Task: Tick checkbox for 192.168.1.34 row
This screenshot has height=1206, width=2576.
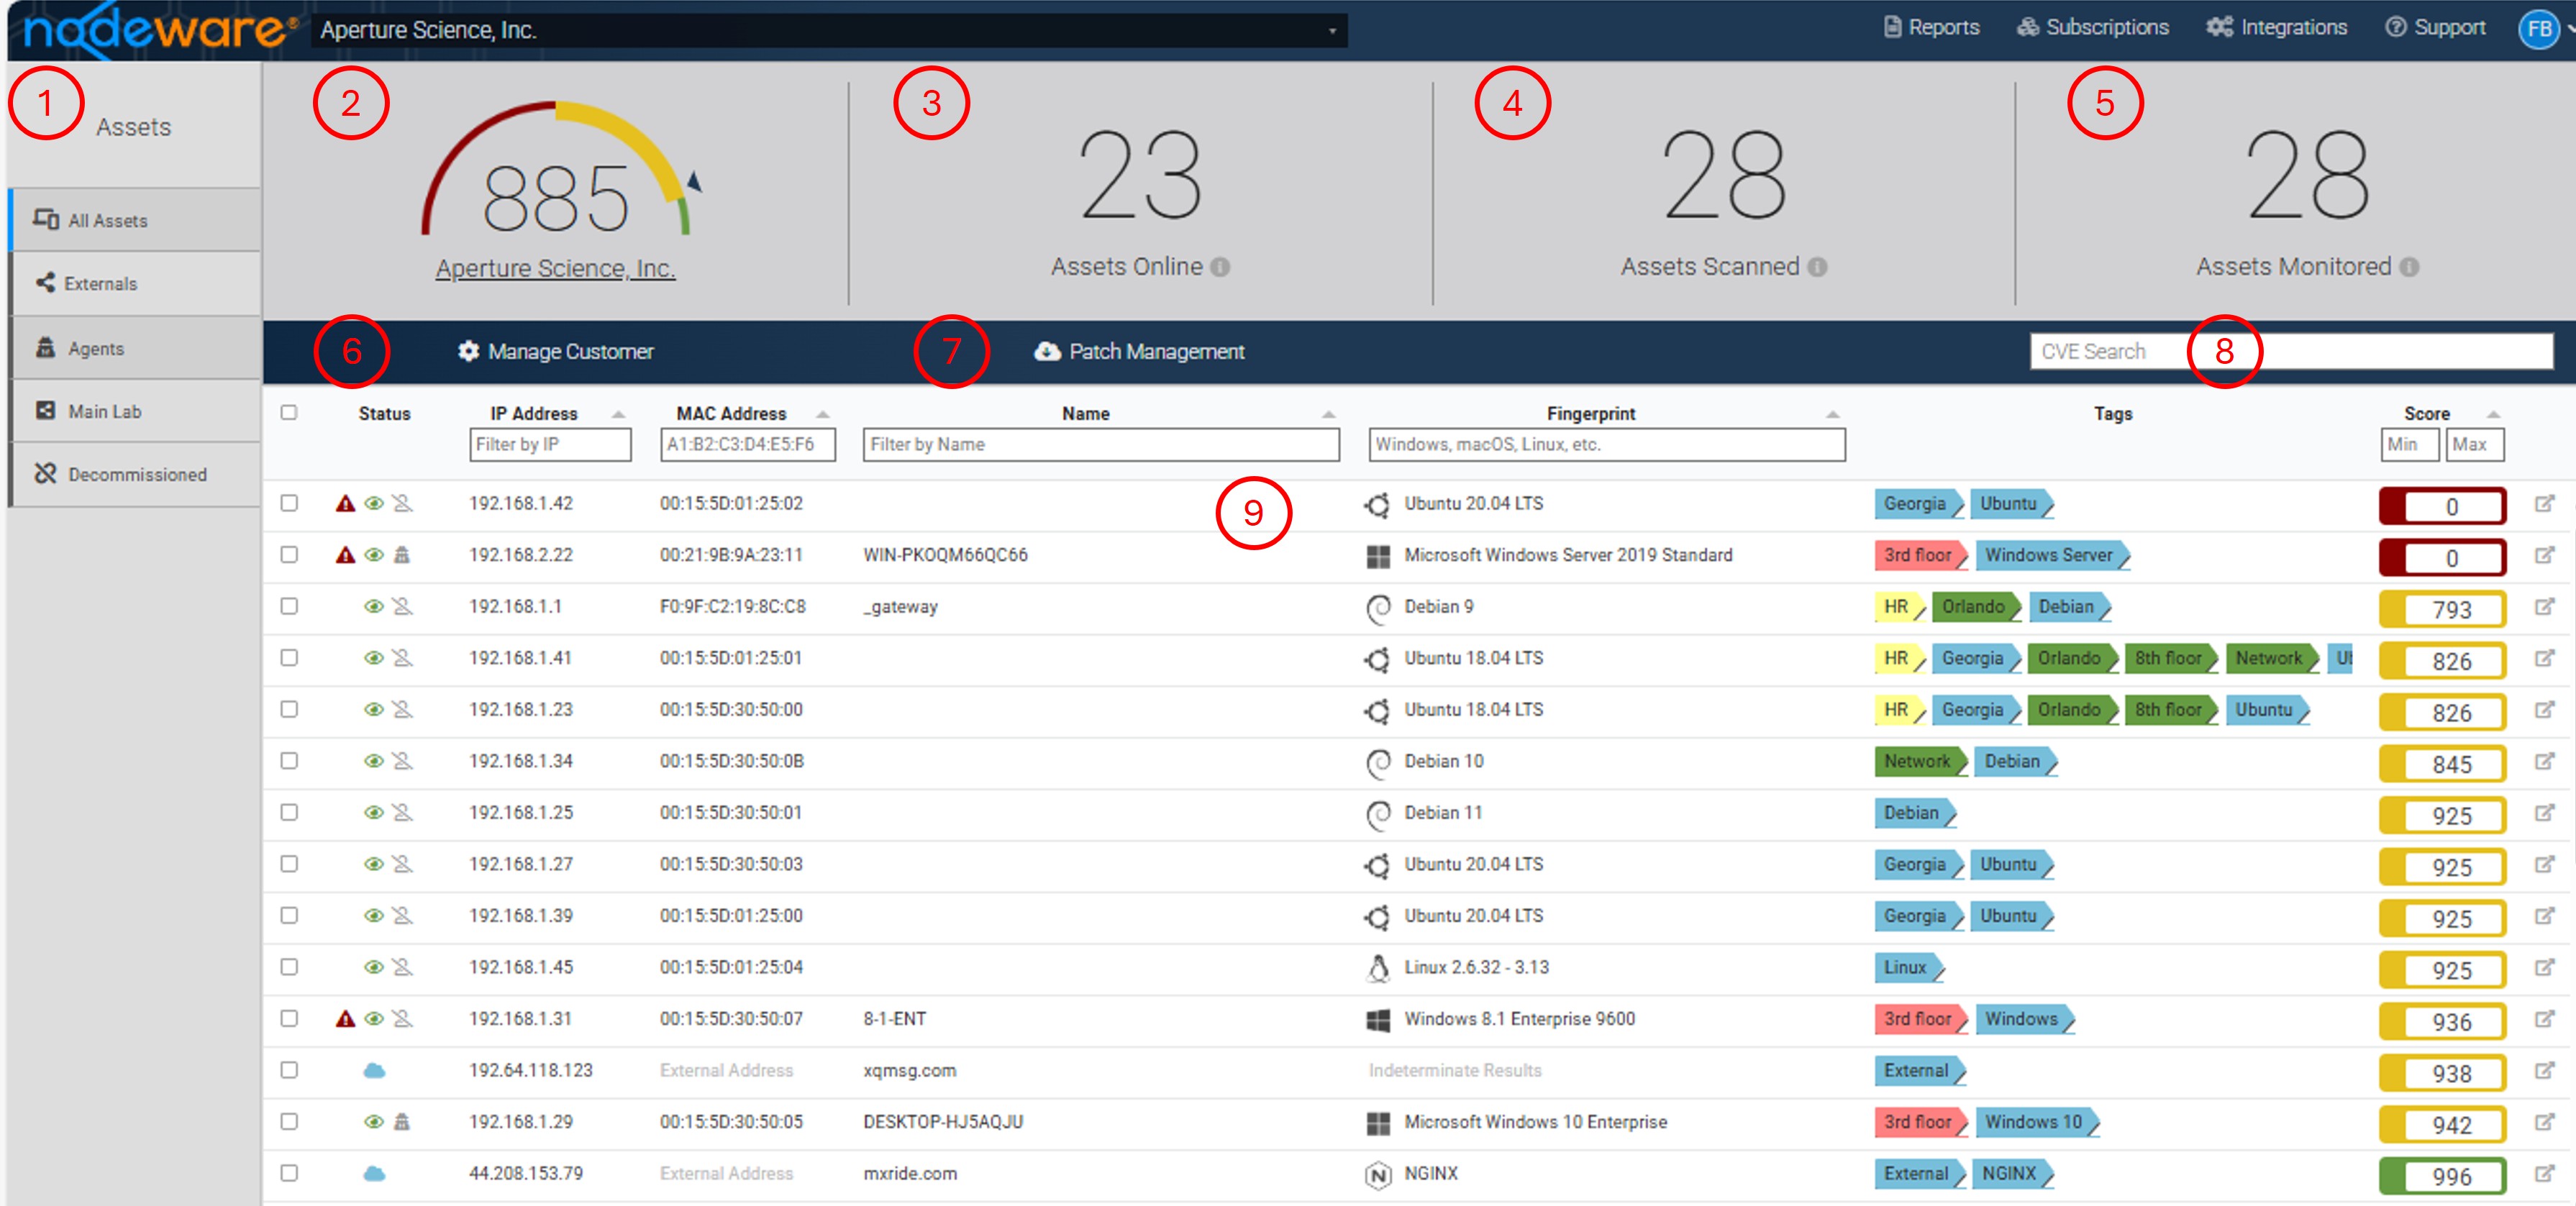Action: [289, 760]
